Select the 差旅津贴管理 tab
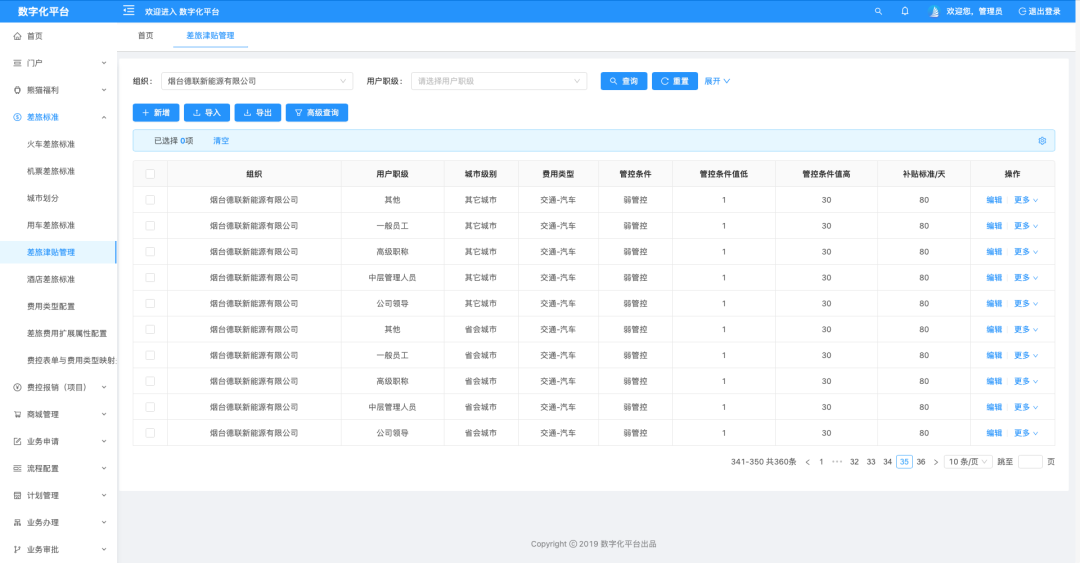Image resolution: width=1080 pixels, height=563 pixels. coord(210,36)
